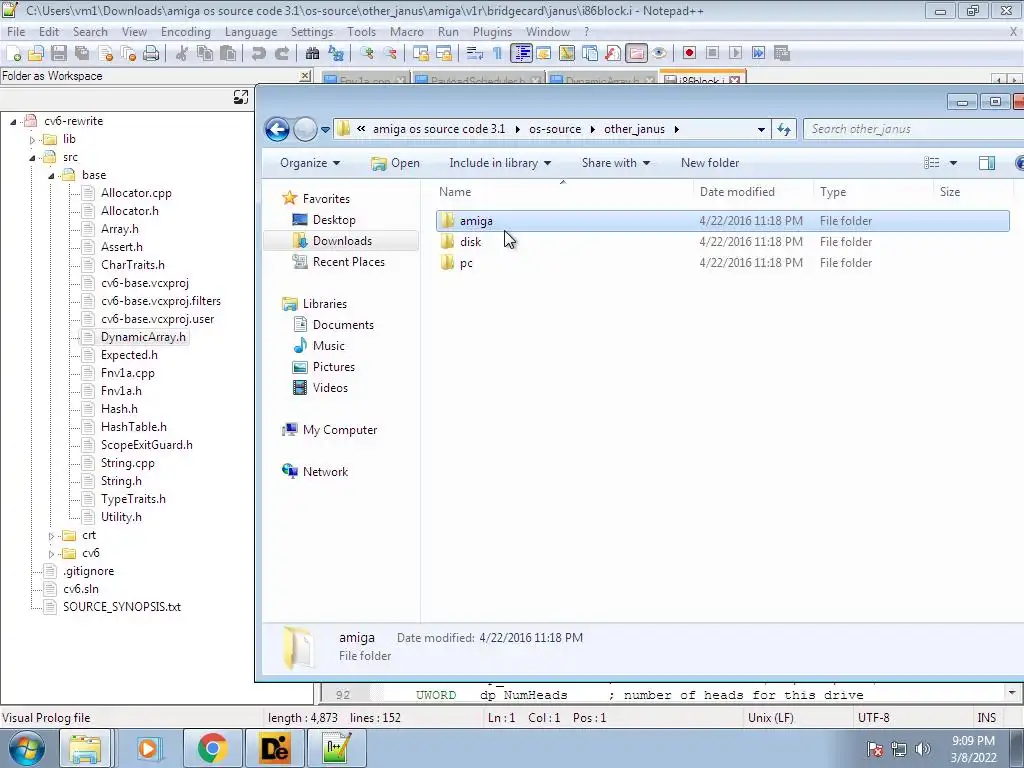The height and width of the screenshot is (768, 1024).
Task: Collapse the cv6-rewrite root node
Action: 13,121
